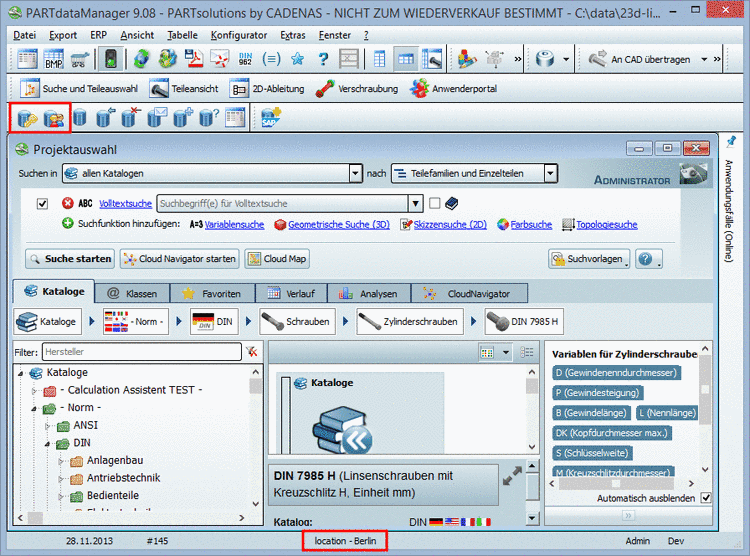Click the database key icon
Image resolution: width=750 pixels, height=556 pixels.
[x=27, y=118]
